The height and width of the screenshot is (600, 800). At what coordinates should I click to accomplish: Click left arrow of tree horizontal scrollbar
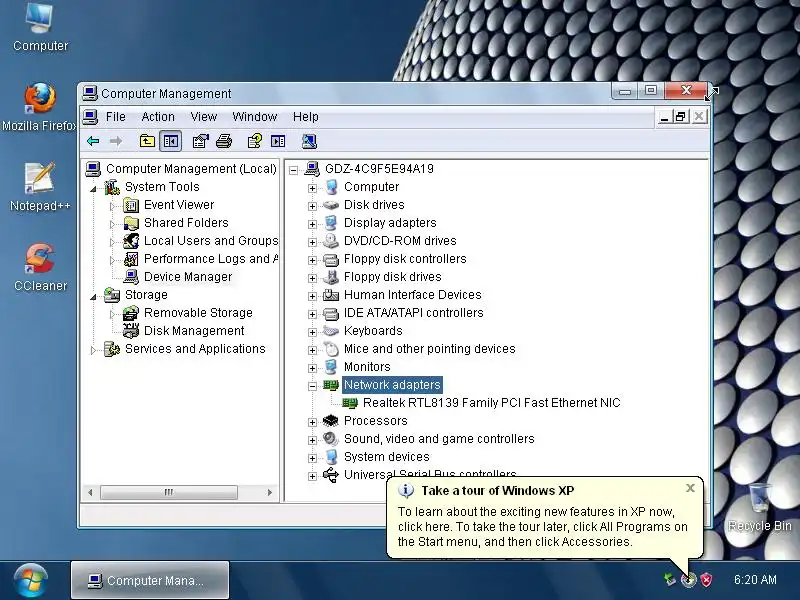click(x=90, y=492)
